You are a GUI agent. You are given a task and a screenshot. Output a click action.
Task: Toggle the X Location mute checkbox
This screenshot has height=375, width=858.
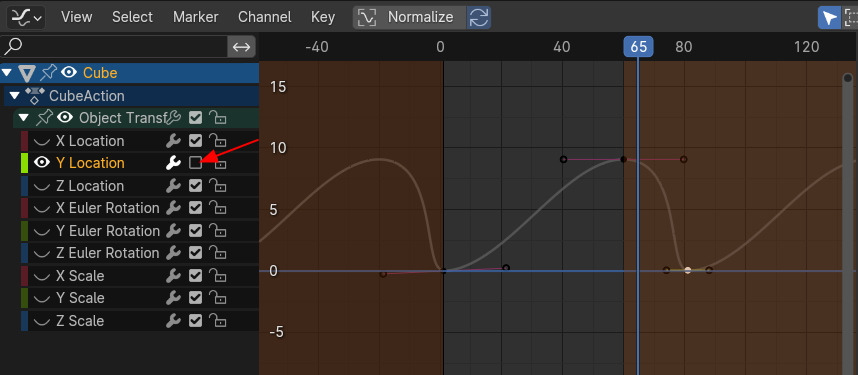click(x=195, y=141)
